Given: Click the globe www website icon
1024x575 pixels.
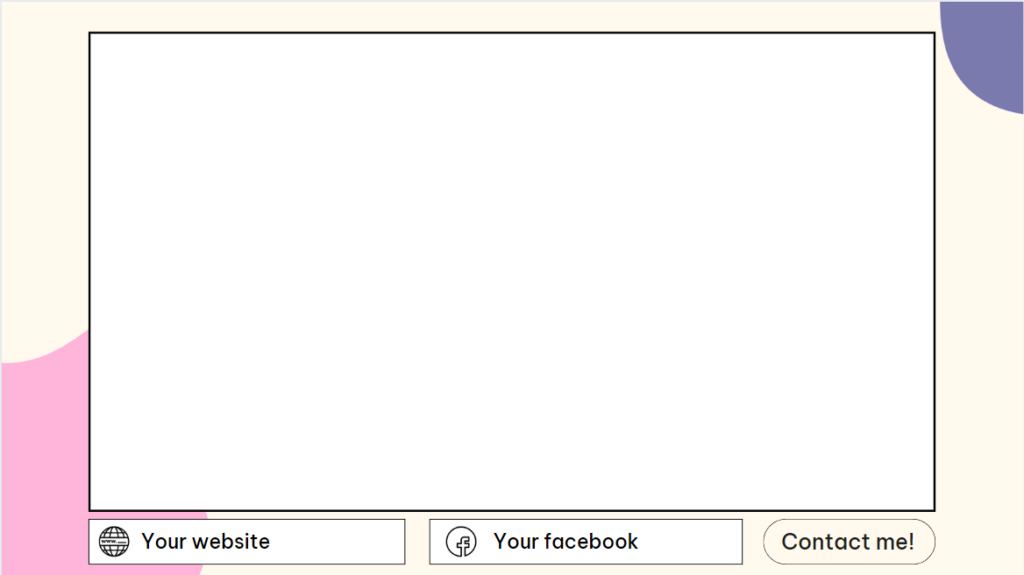Looking at the screenshot, I should coord(114,542).
